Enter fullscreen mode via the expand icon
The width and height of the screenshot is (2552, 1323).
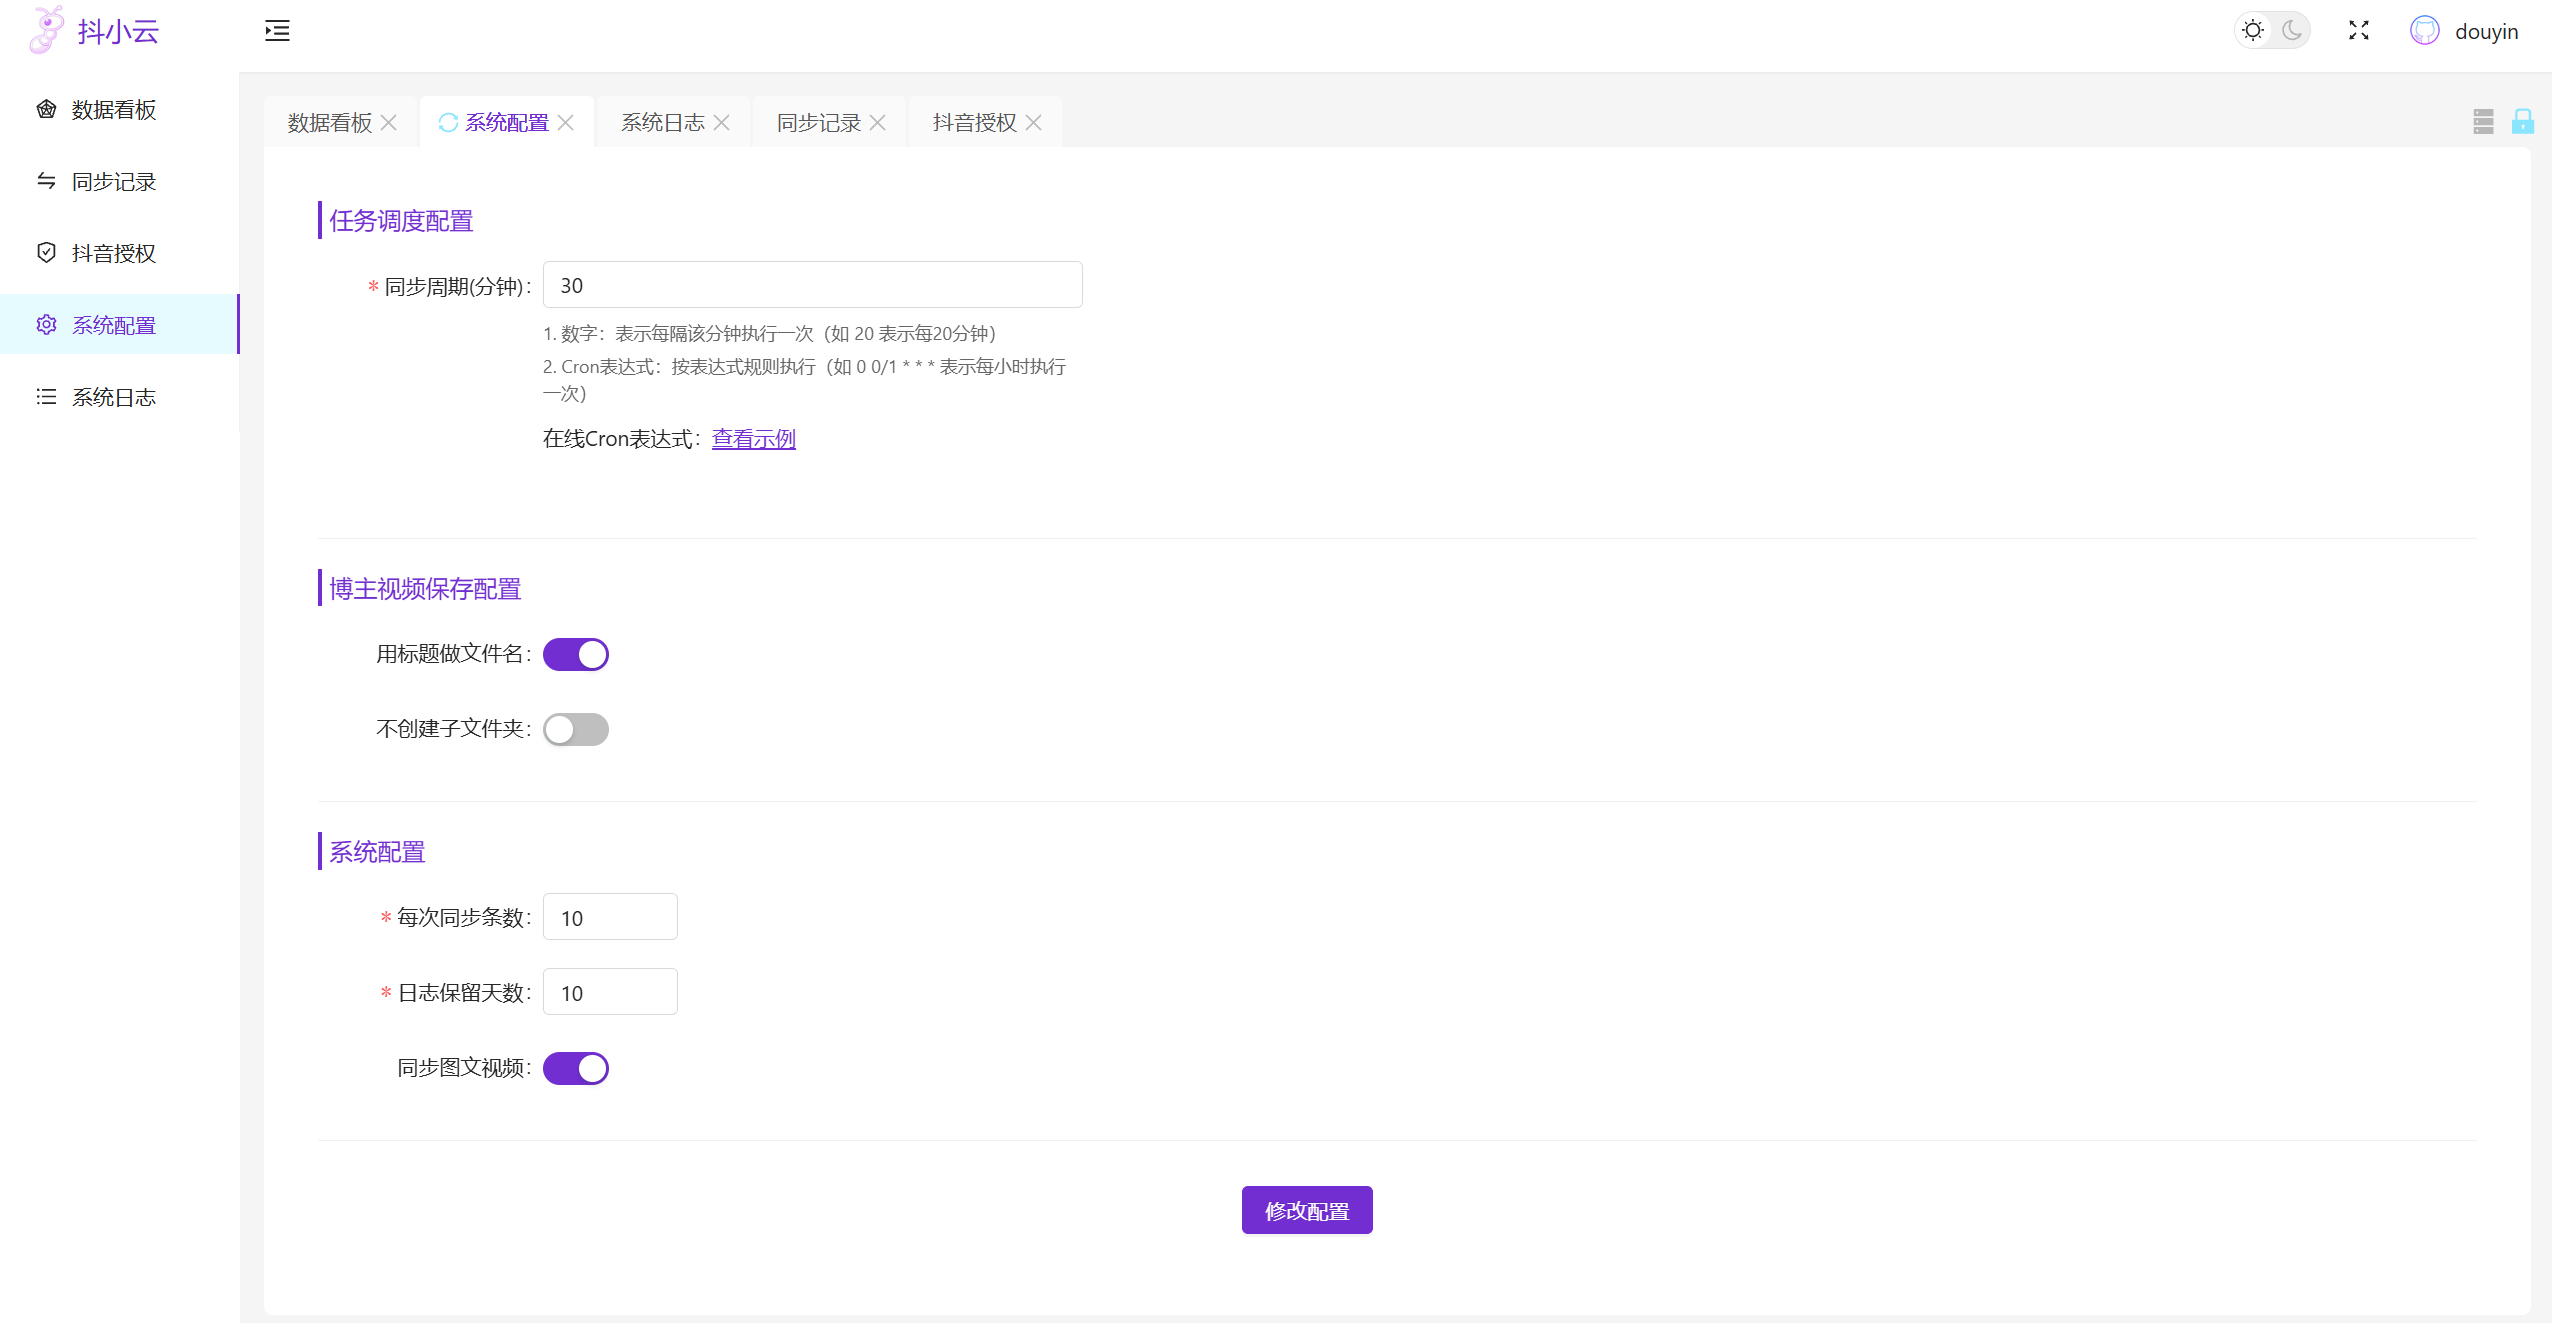click(2359, 30)
